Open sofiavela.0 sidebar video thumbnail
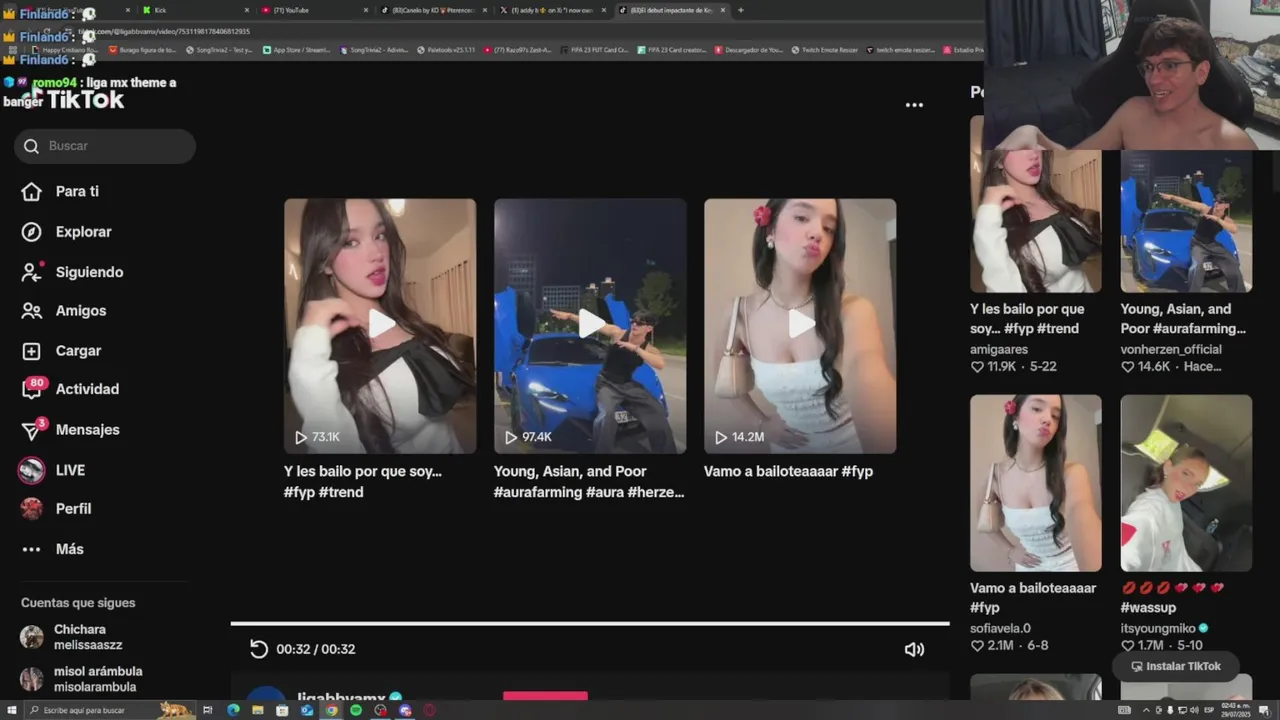 pyautogui.click(x=1036, y=483)
